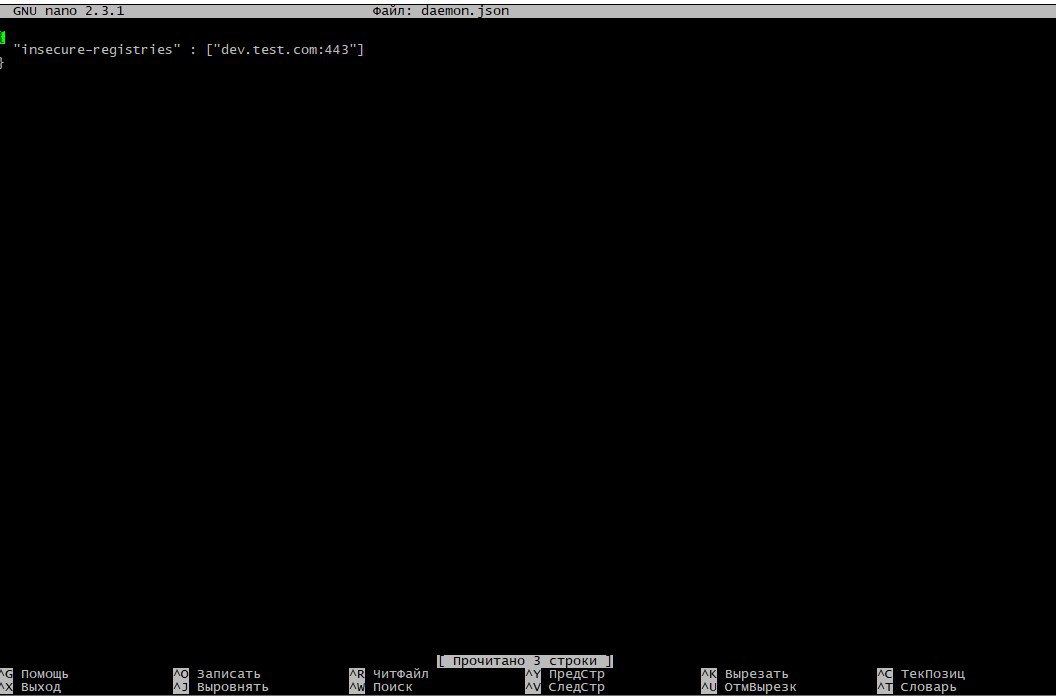Click the ^U ОтмВырезк uncut shortcut
The image size is (1056, 696).
749,687
